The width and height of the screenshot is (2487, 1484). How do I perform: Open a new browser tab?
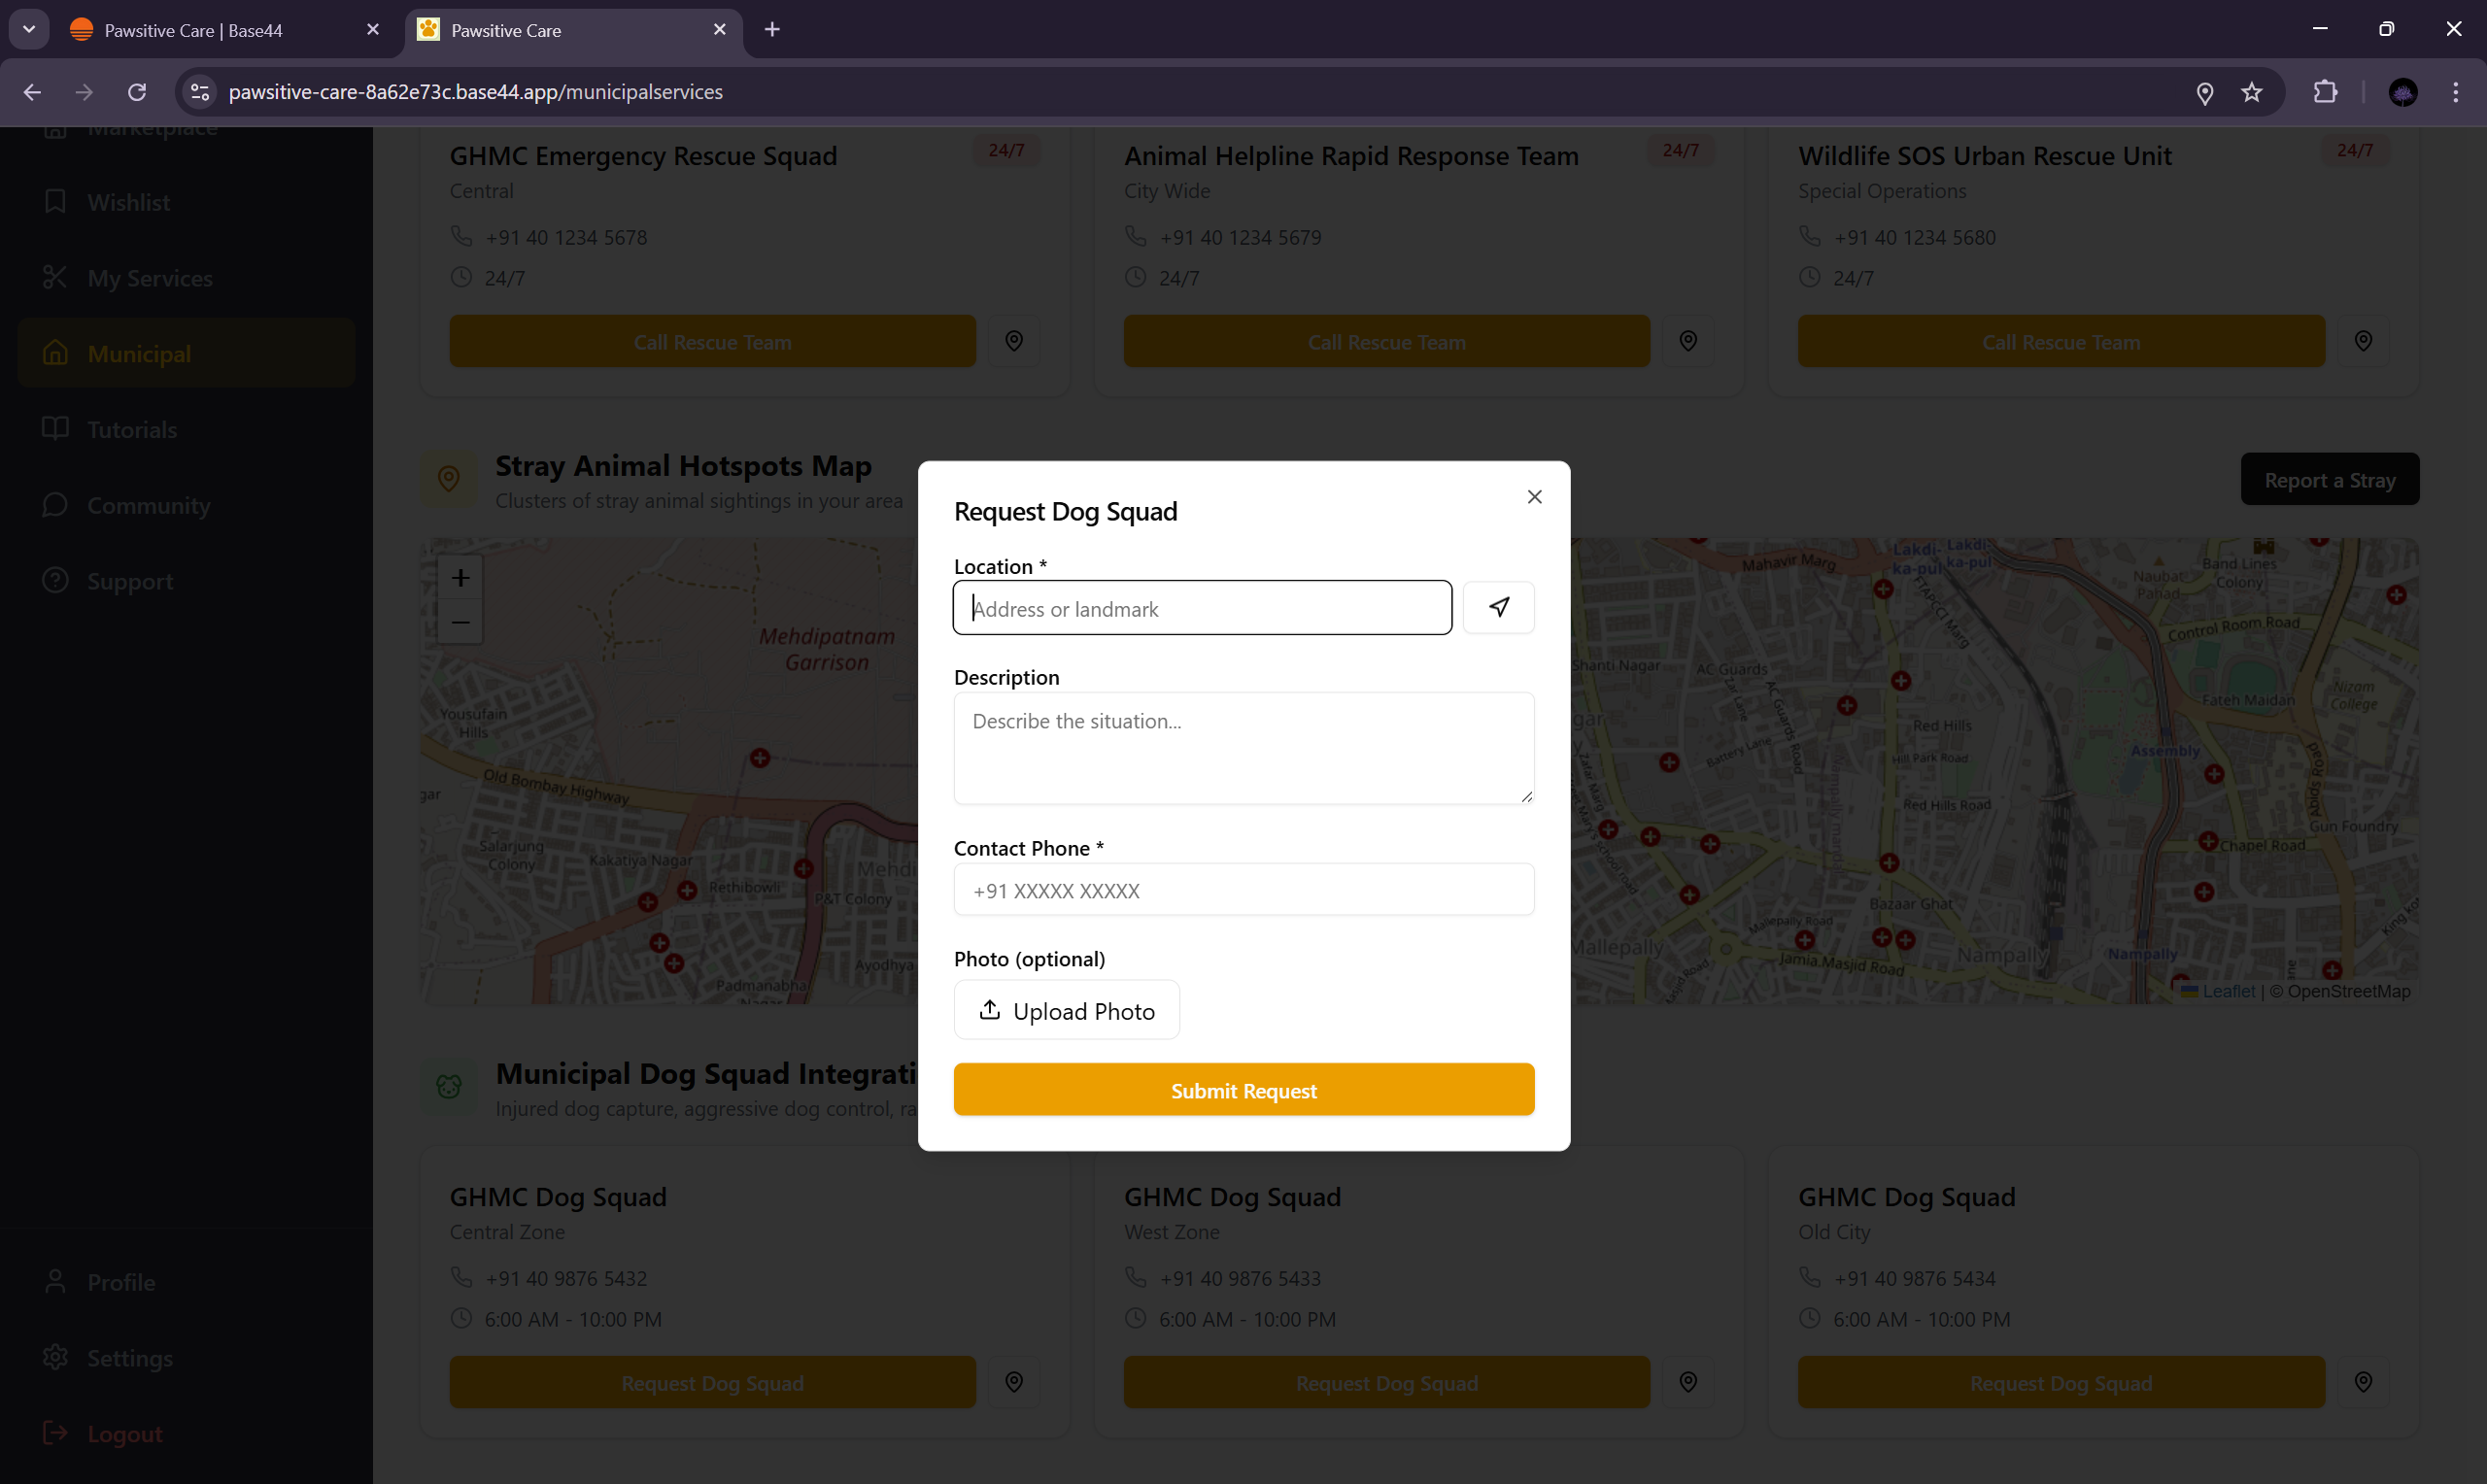pyautogui.click(x=772, y=29)
